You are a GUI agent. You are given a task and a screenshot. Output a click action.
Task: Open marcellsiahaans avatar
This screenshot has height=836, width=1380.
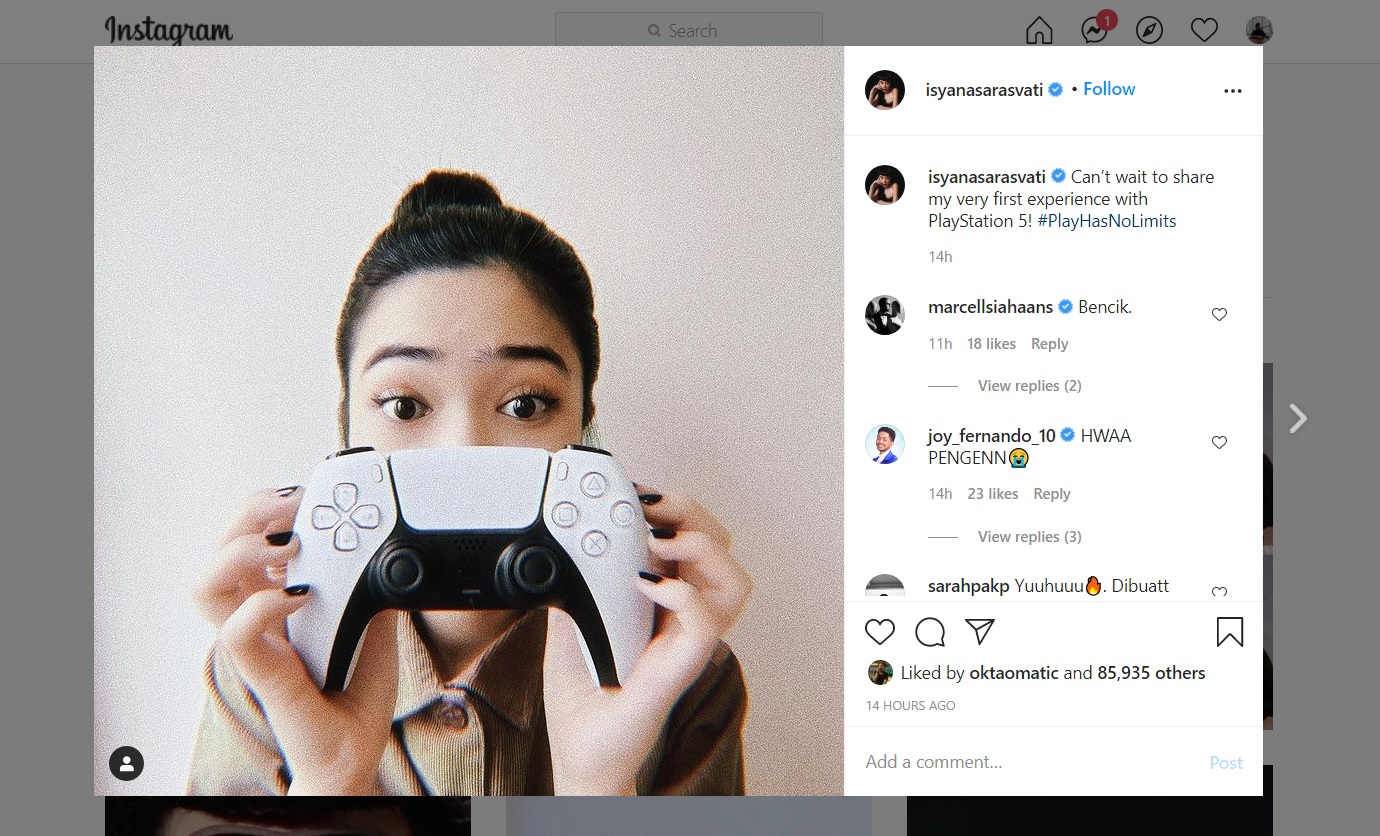(885, 315)
